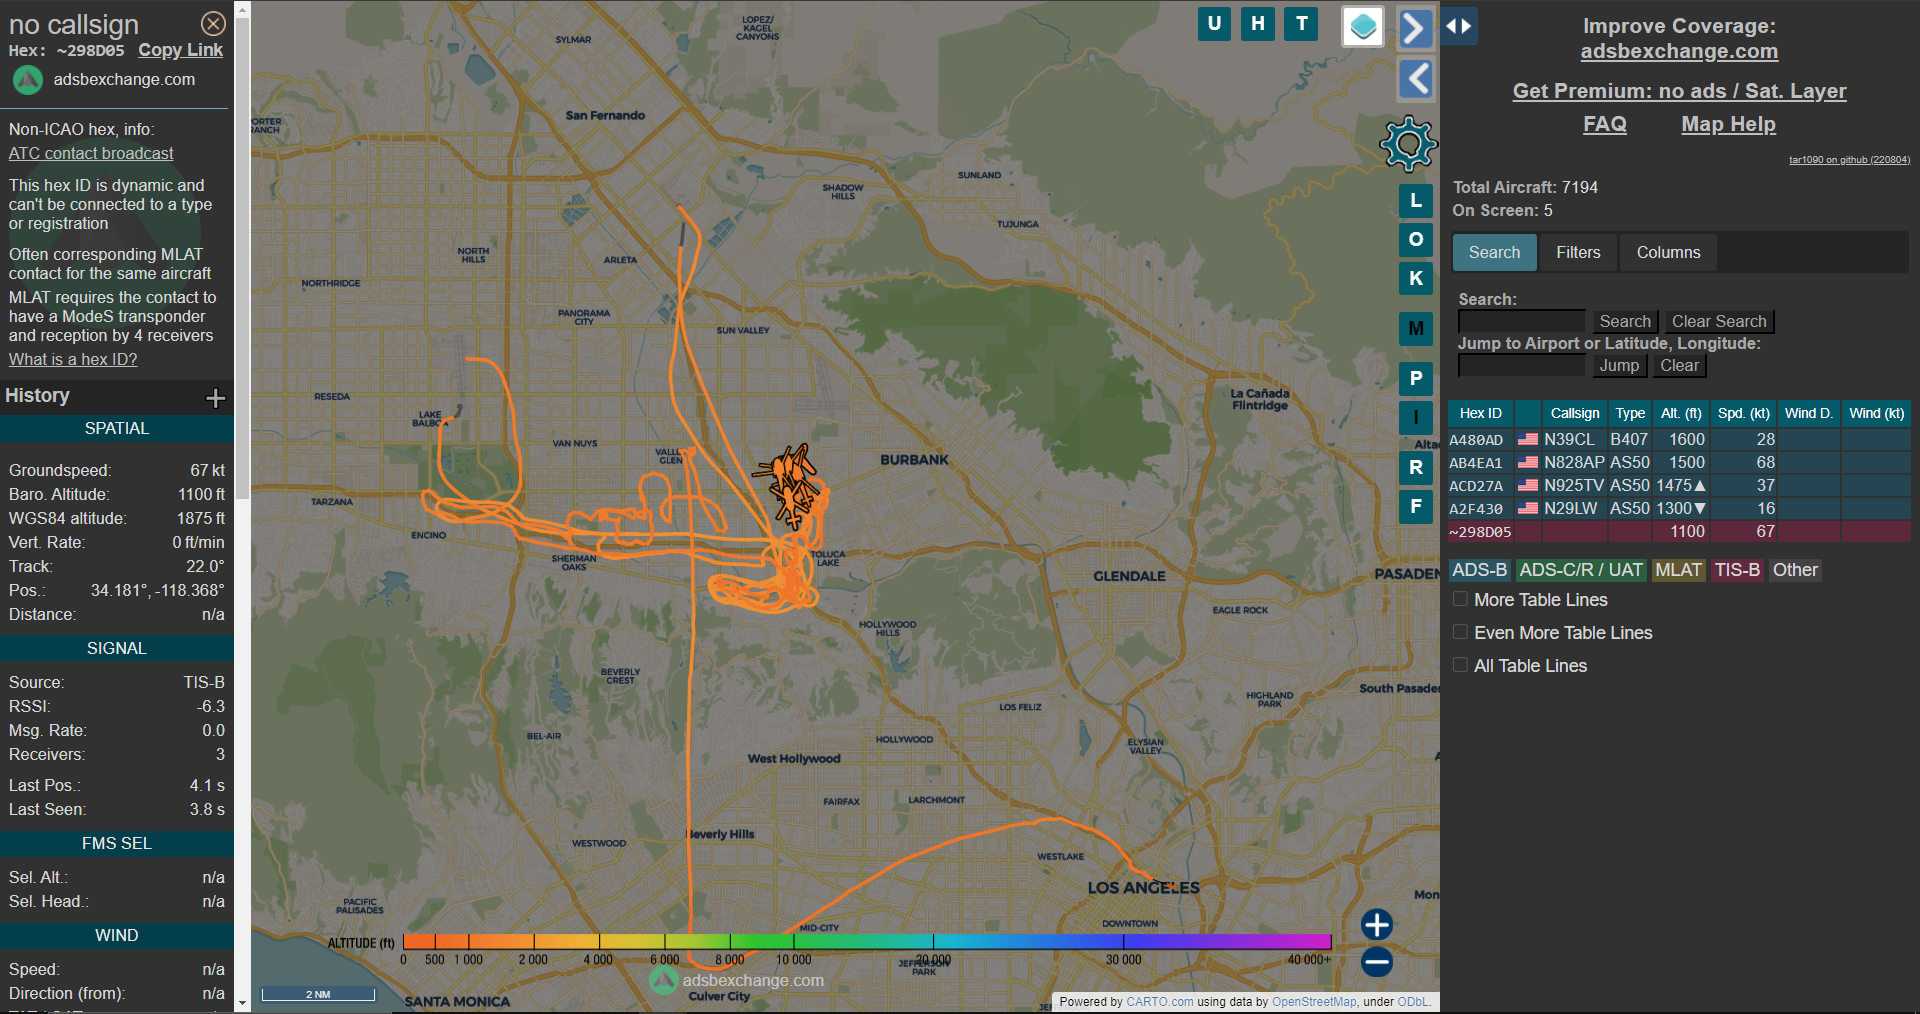This screenshot has width=1920, height=1014.
Task: Click the right chevron button above map
Action: [1415, 27]
